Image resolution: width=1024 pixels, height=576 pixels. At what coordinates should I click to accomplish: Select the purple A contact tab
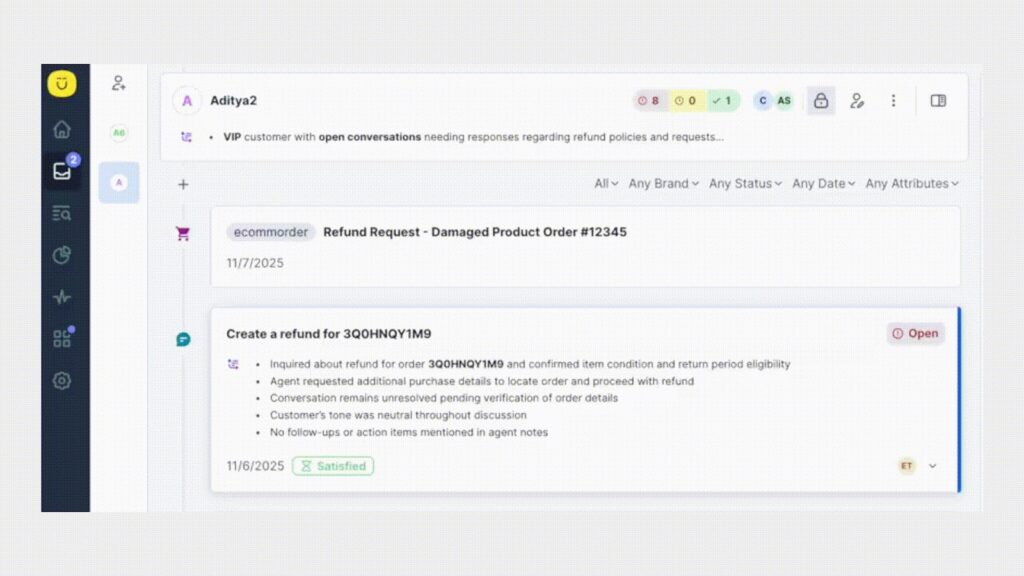tap(119, 182)
